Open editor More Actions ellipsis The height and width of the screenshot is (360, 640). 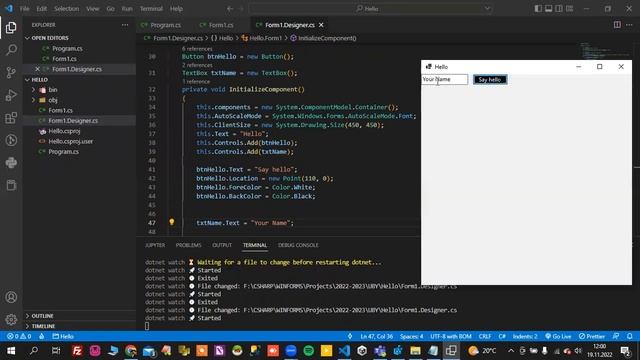[x=629, y=25]
